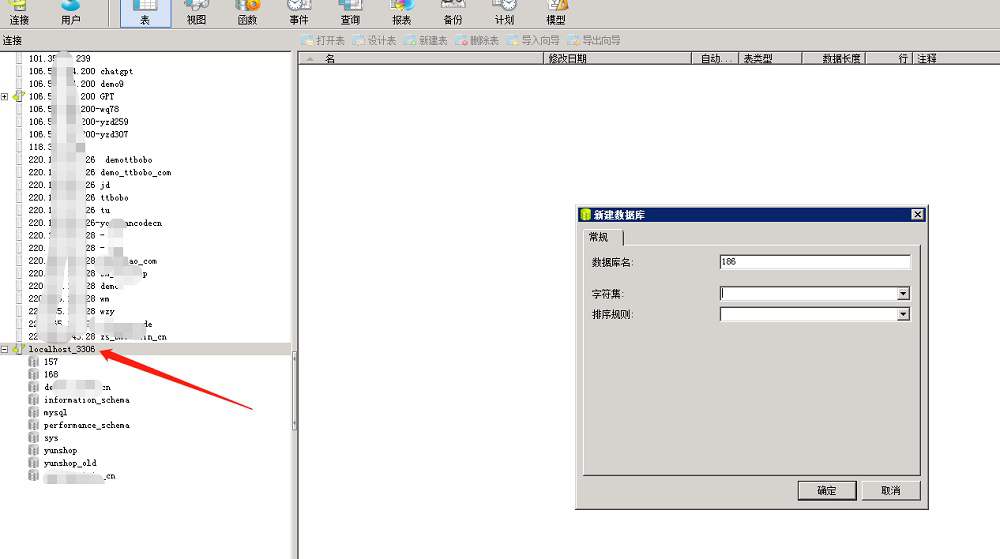Select the 模型 (Model) toolbar icon
This screenshot has width=1000, height=559.
pyautogui.click(x=556, y=12)
